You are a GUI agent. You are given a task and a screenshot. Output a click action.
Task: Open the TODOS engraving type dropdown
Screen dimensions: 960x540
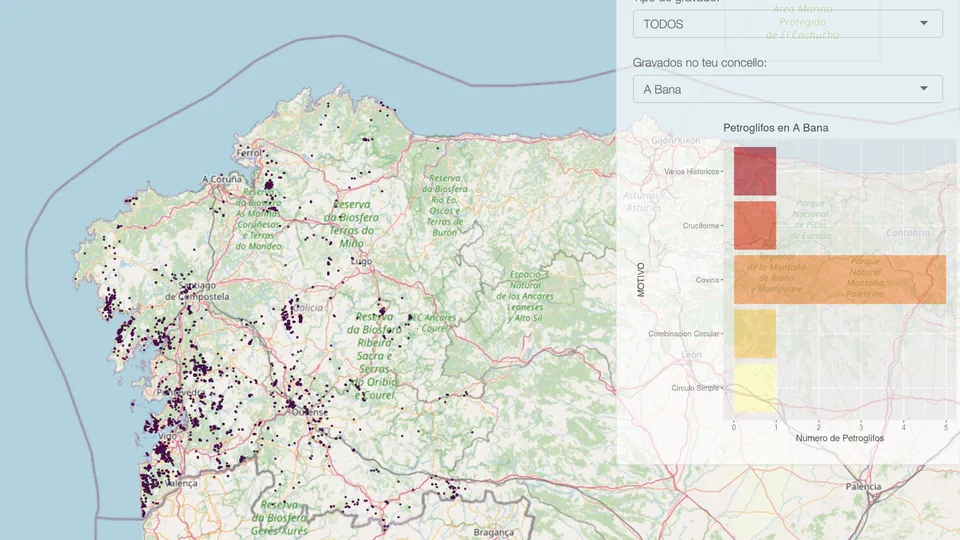click(x=787, y=24)
